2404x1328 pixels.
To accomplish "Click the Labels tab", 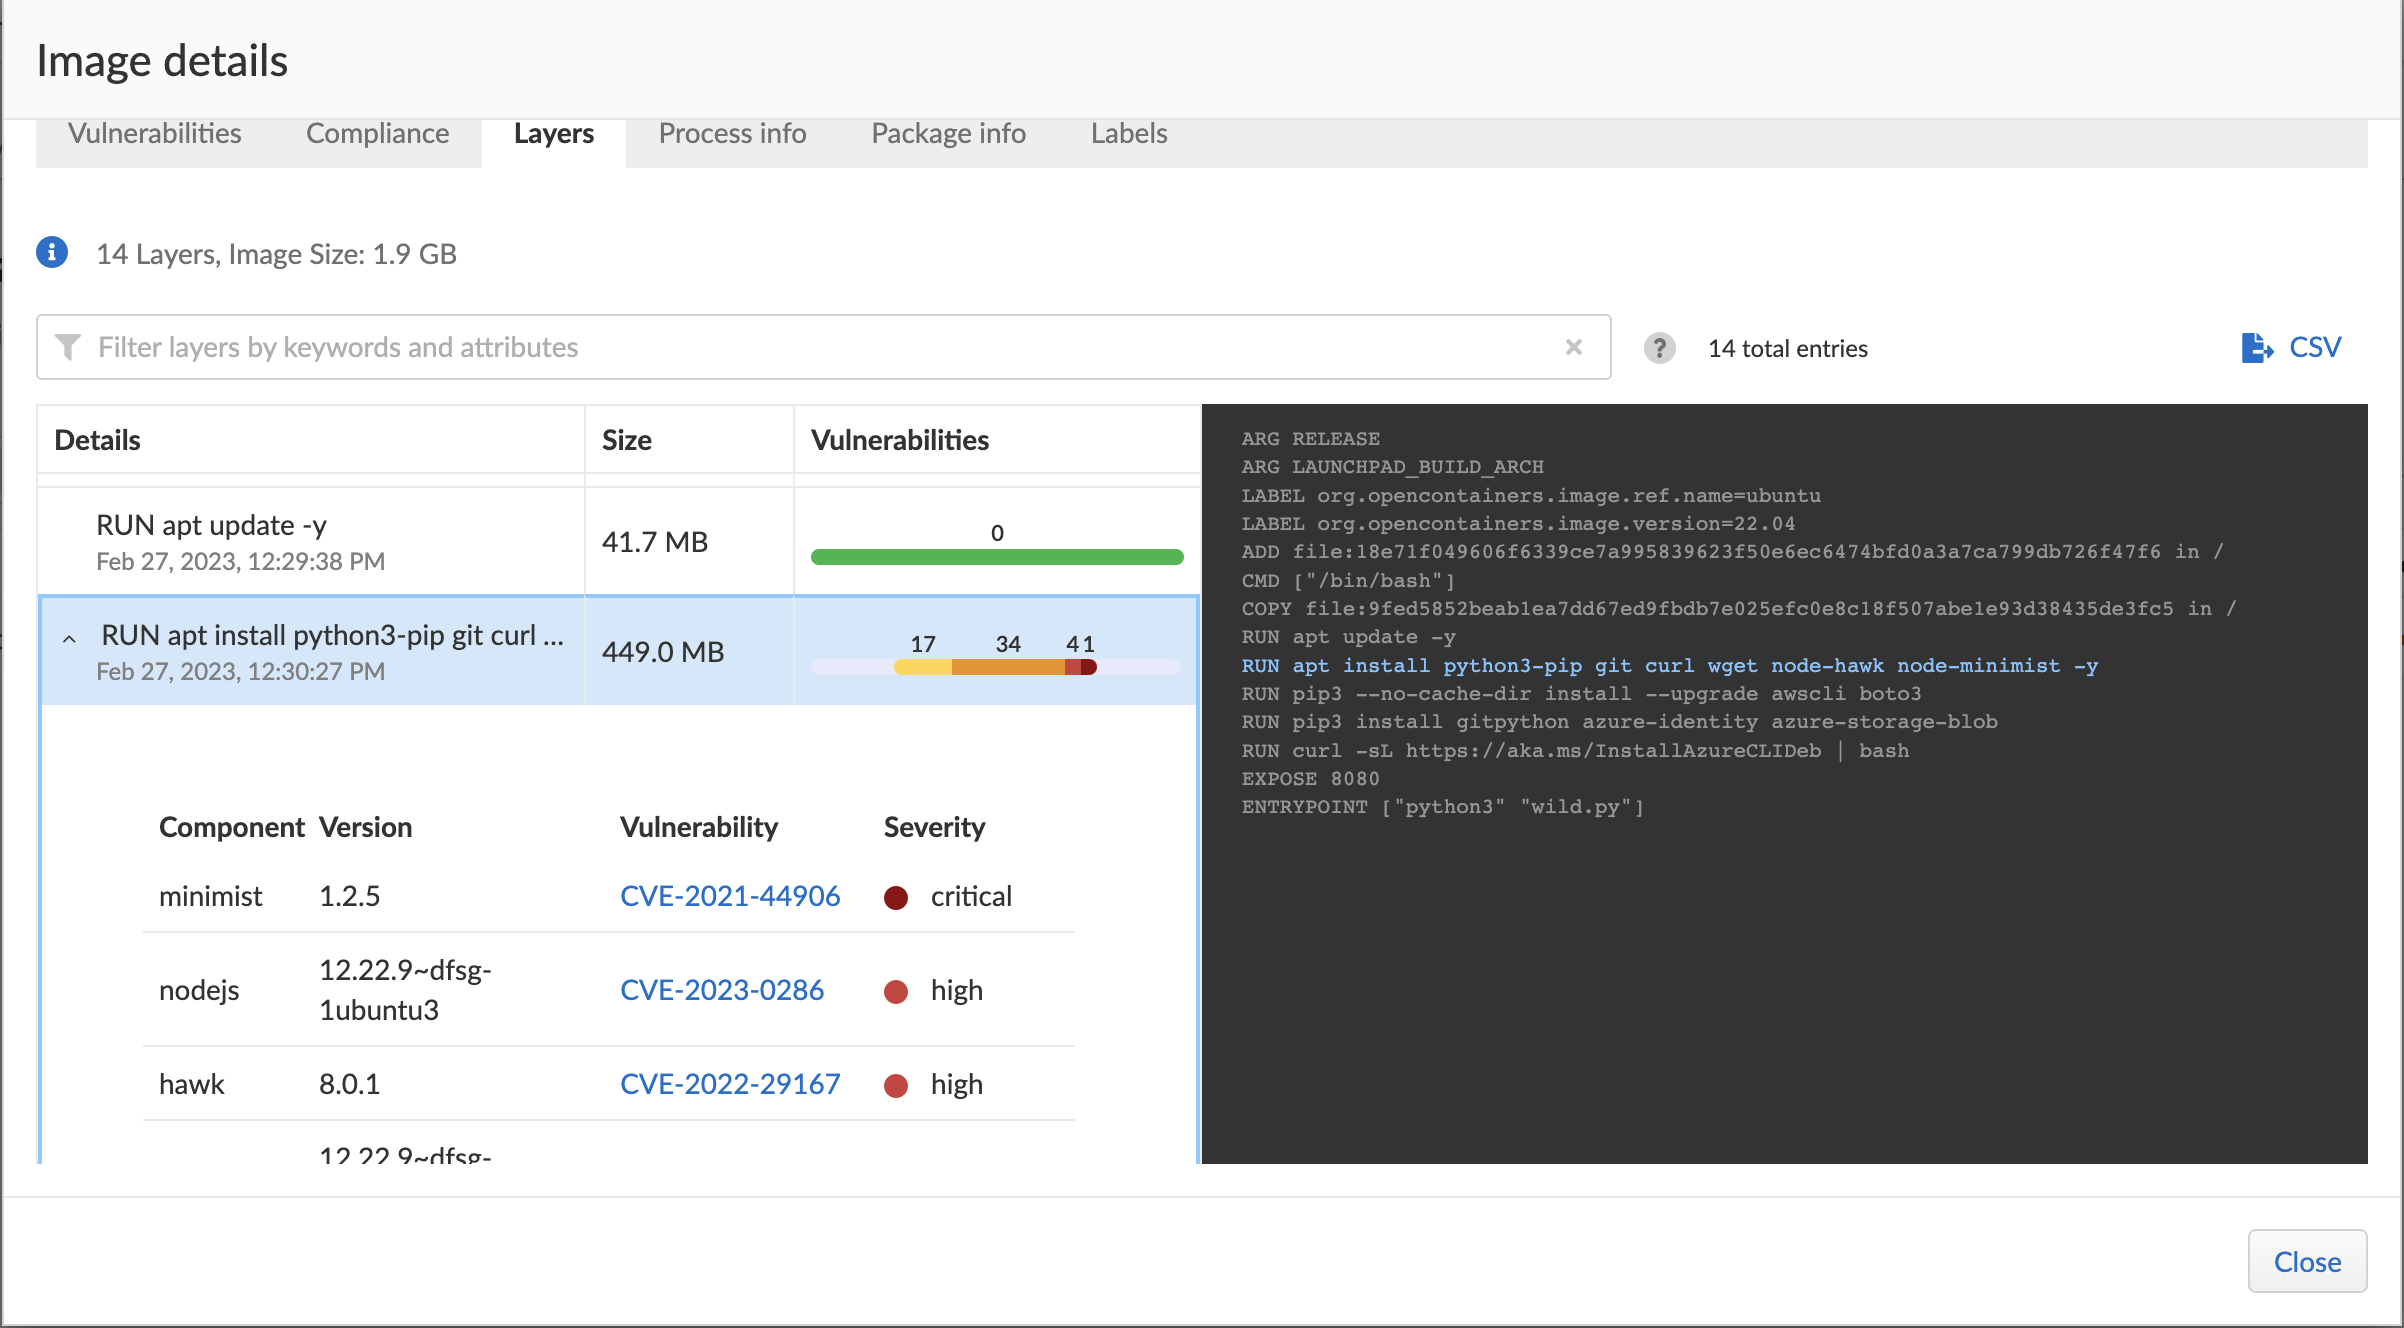I will 1127,132.
